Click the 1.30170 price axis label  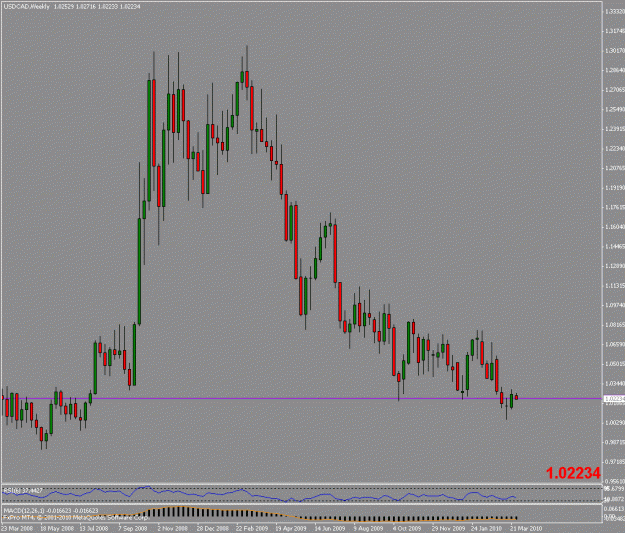pyautogui.click(x=615, y=51)
